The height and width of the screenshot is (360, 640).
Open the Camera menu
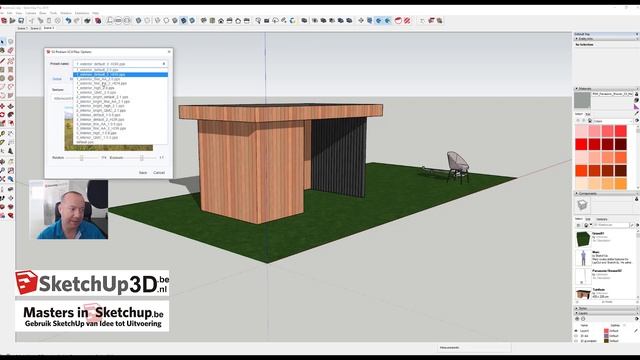pos(31,13)
